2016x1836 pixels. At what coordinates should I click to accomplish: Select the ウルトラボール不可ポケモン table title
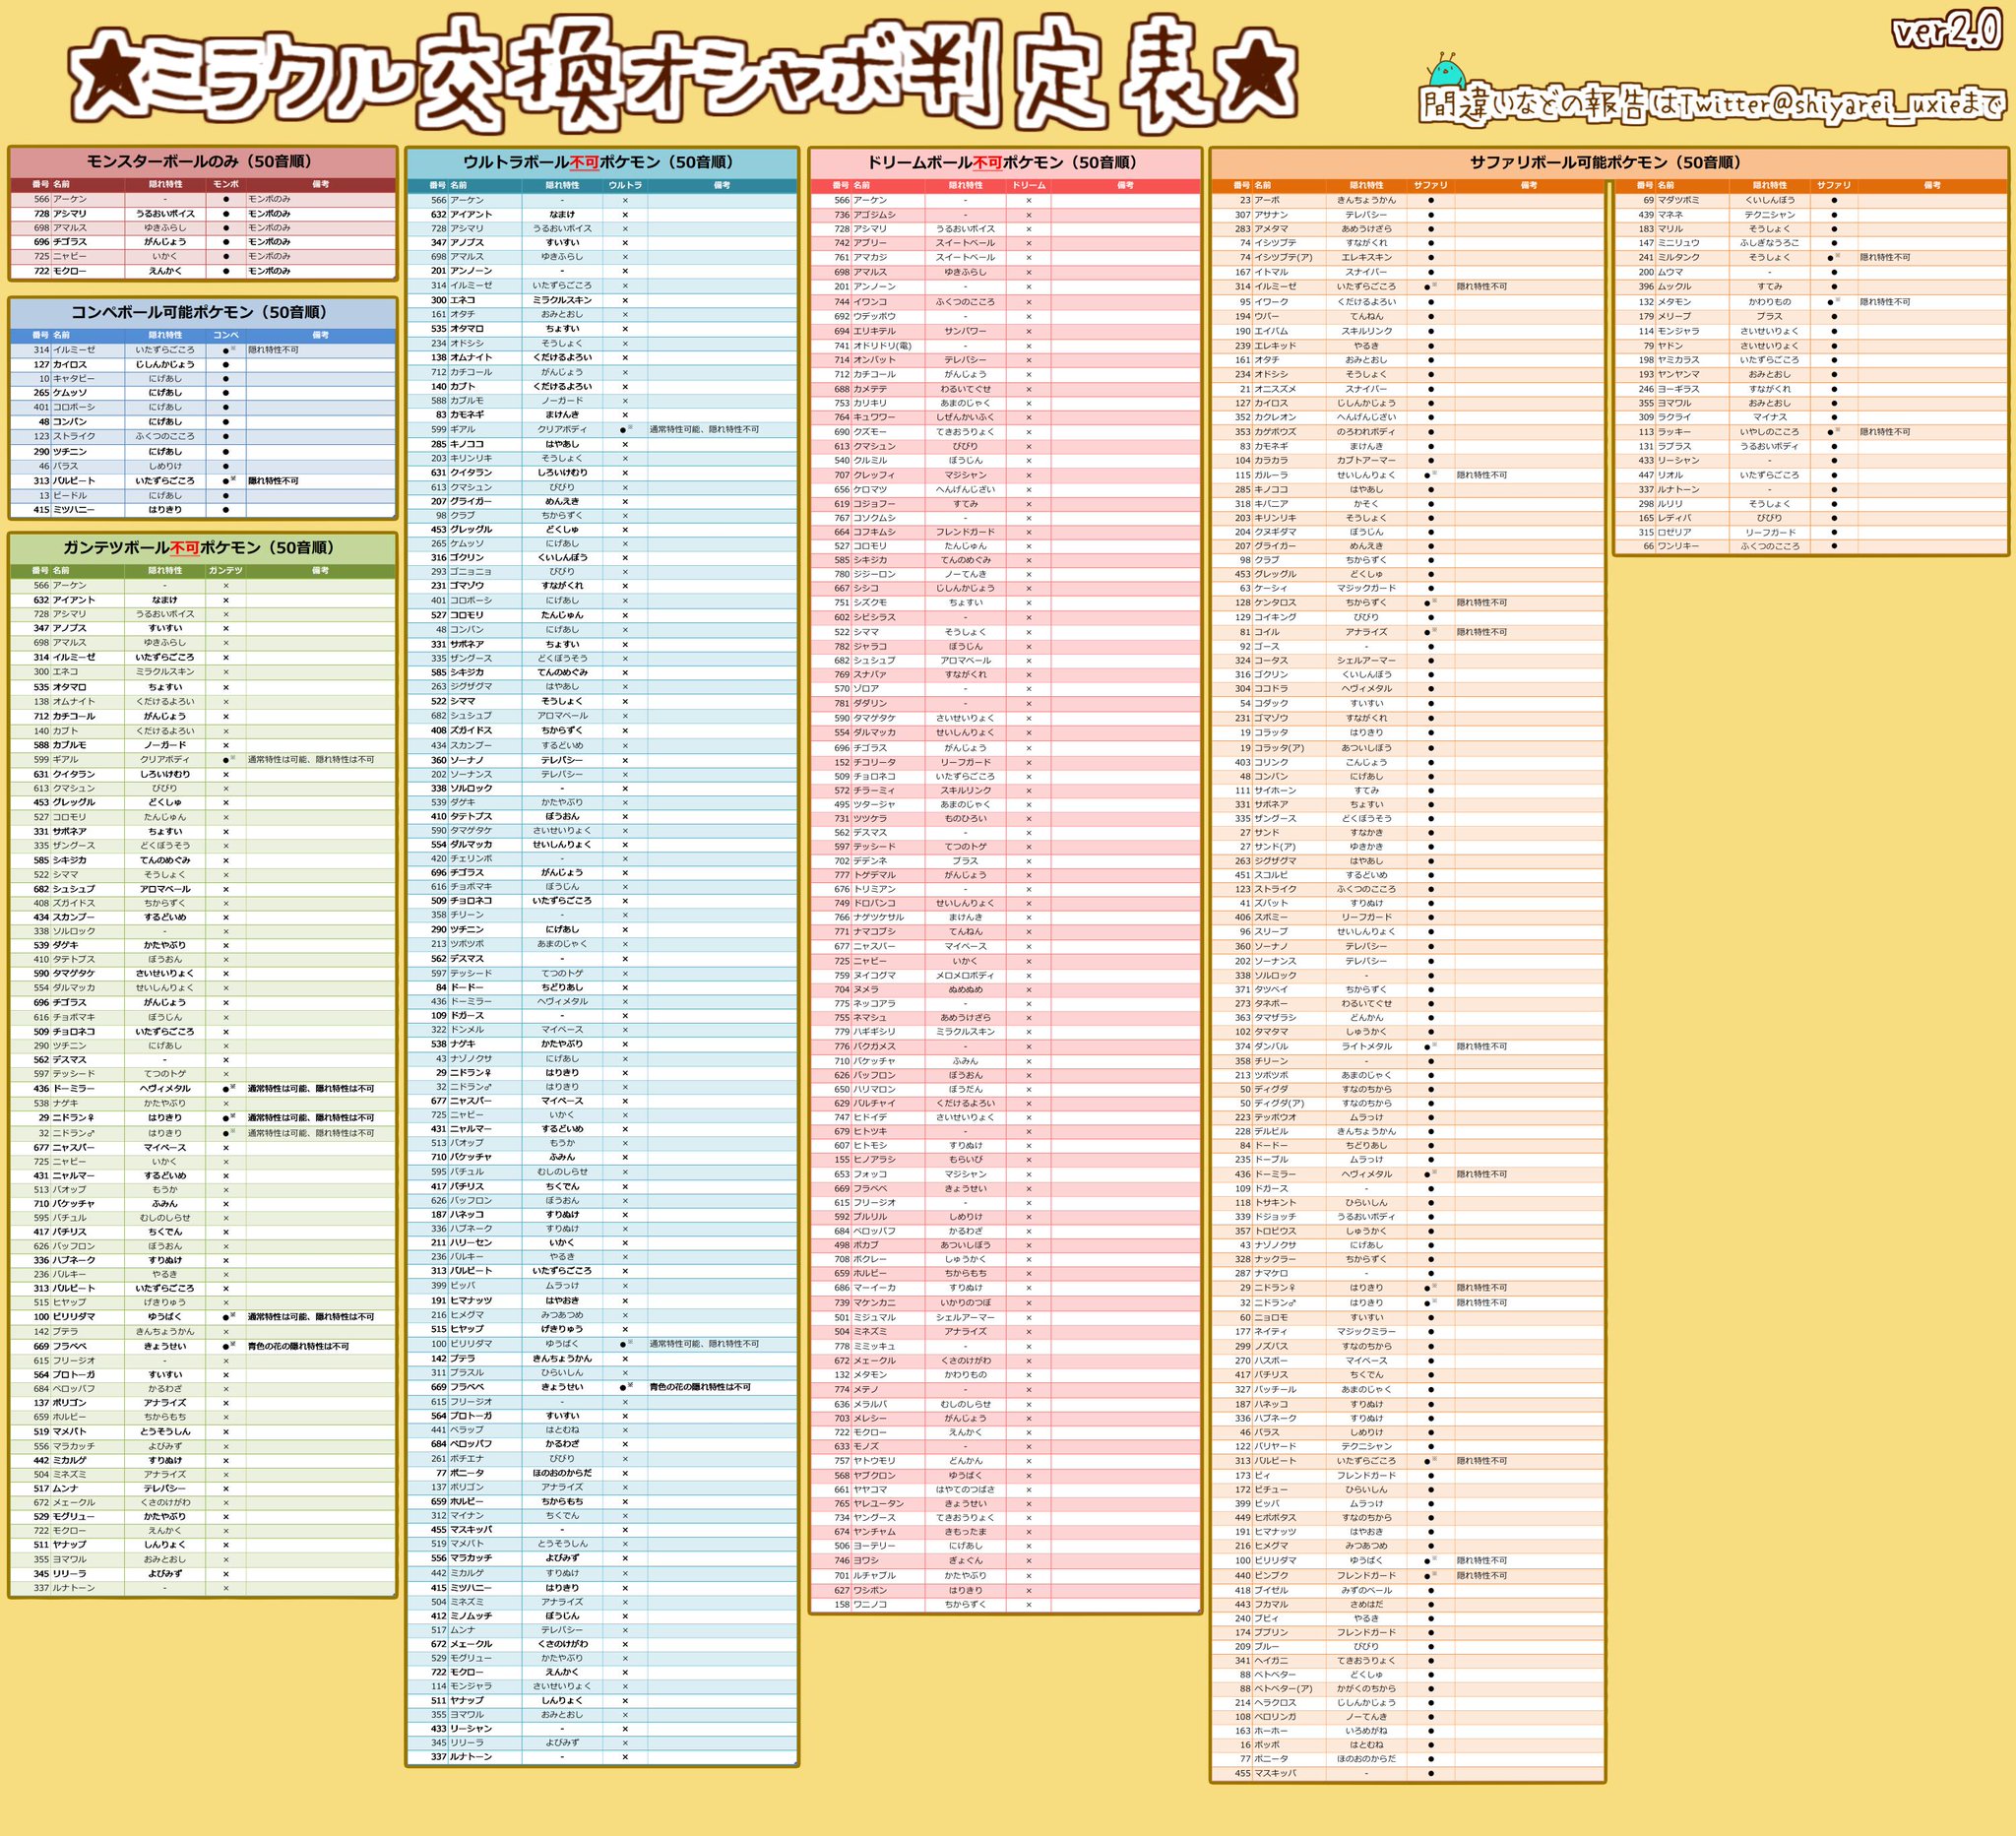[599, 162]
